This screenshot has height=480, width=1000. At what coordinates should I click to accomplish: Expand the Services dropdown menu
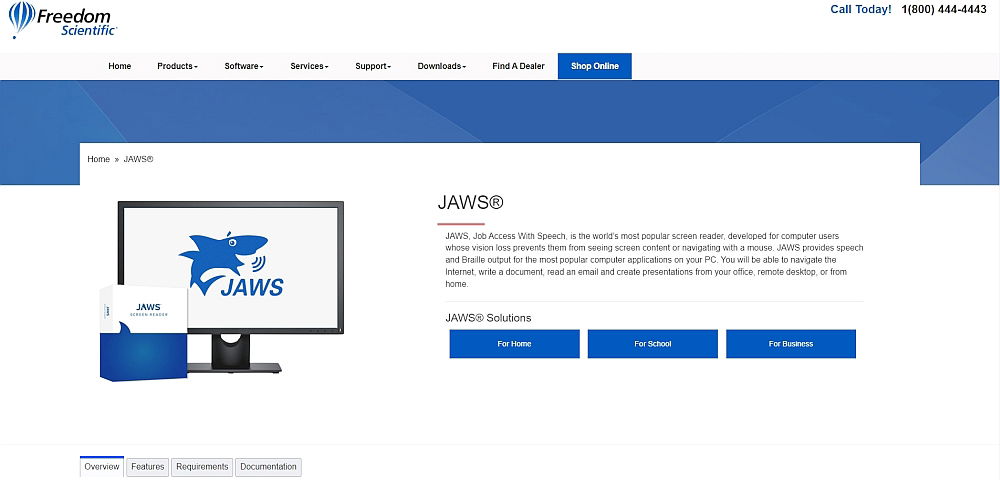point(309,66)
